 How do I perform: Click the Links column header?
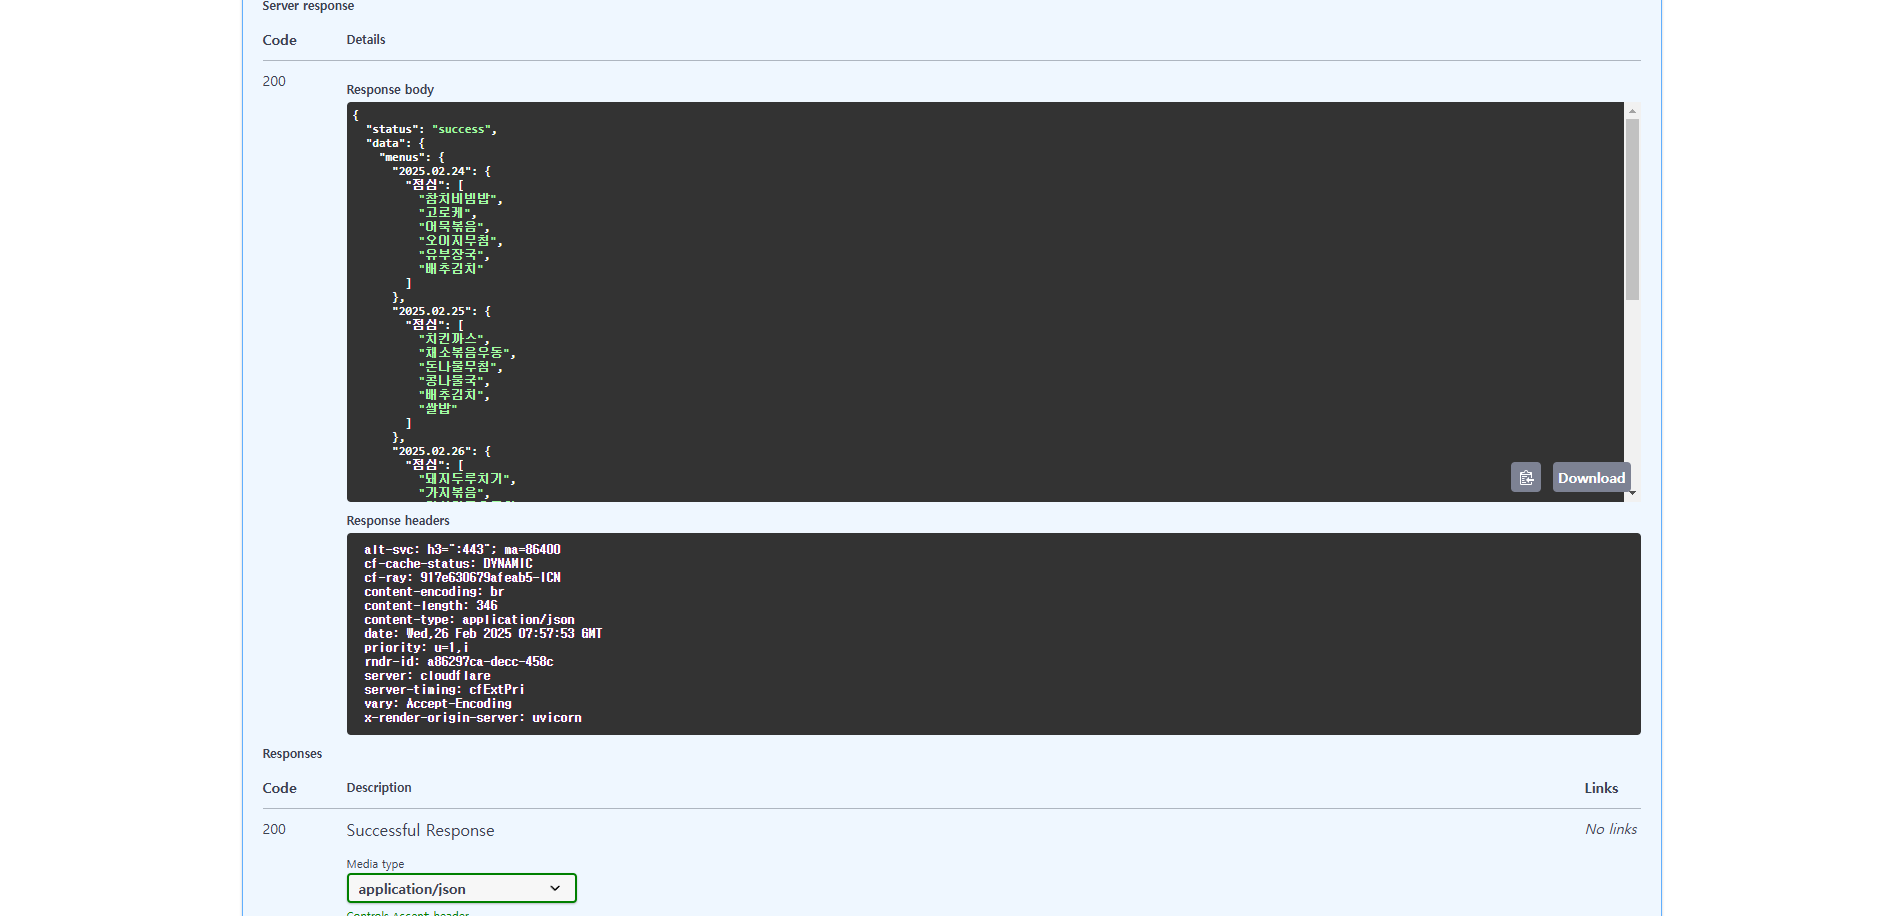click(1601, 788)
